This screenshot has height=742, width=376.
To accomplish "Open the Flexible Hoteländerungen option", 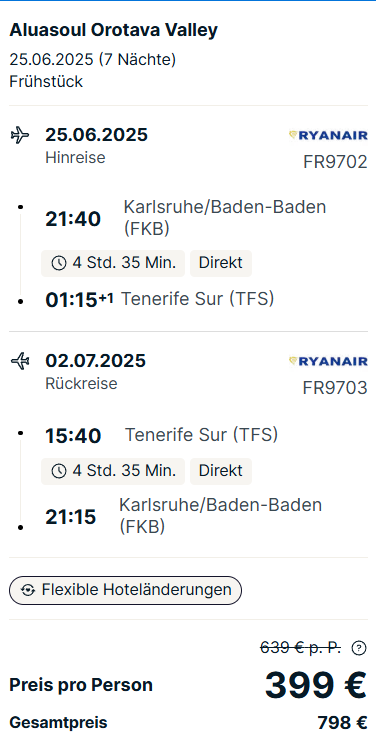I will 125,590.
